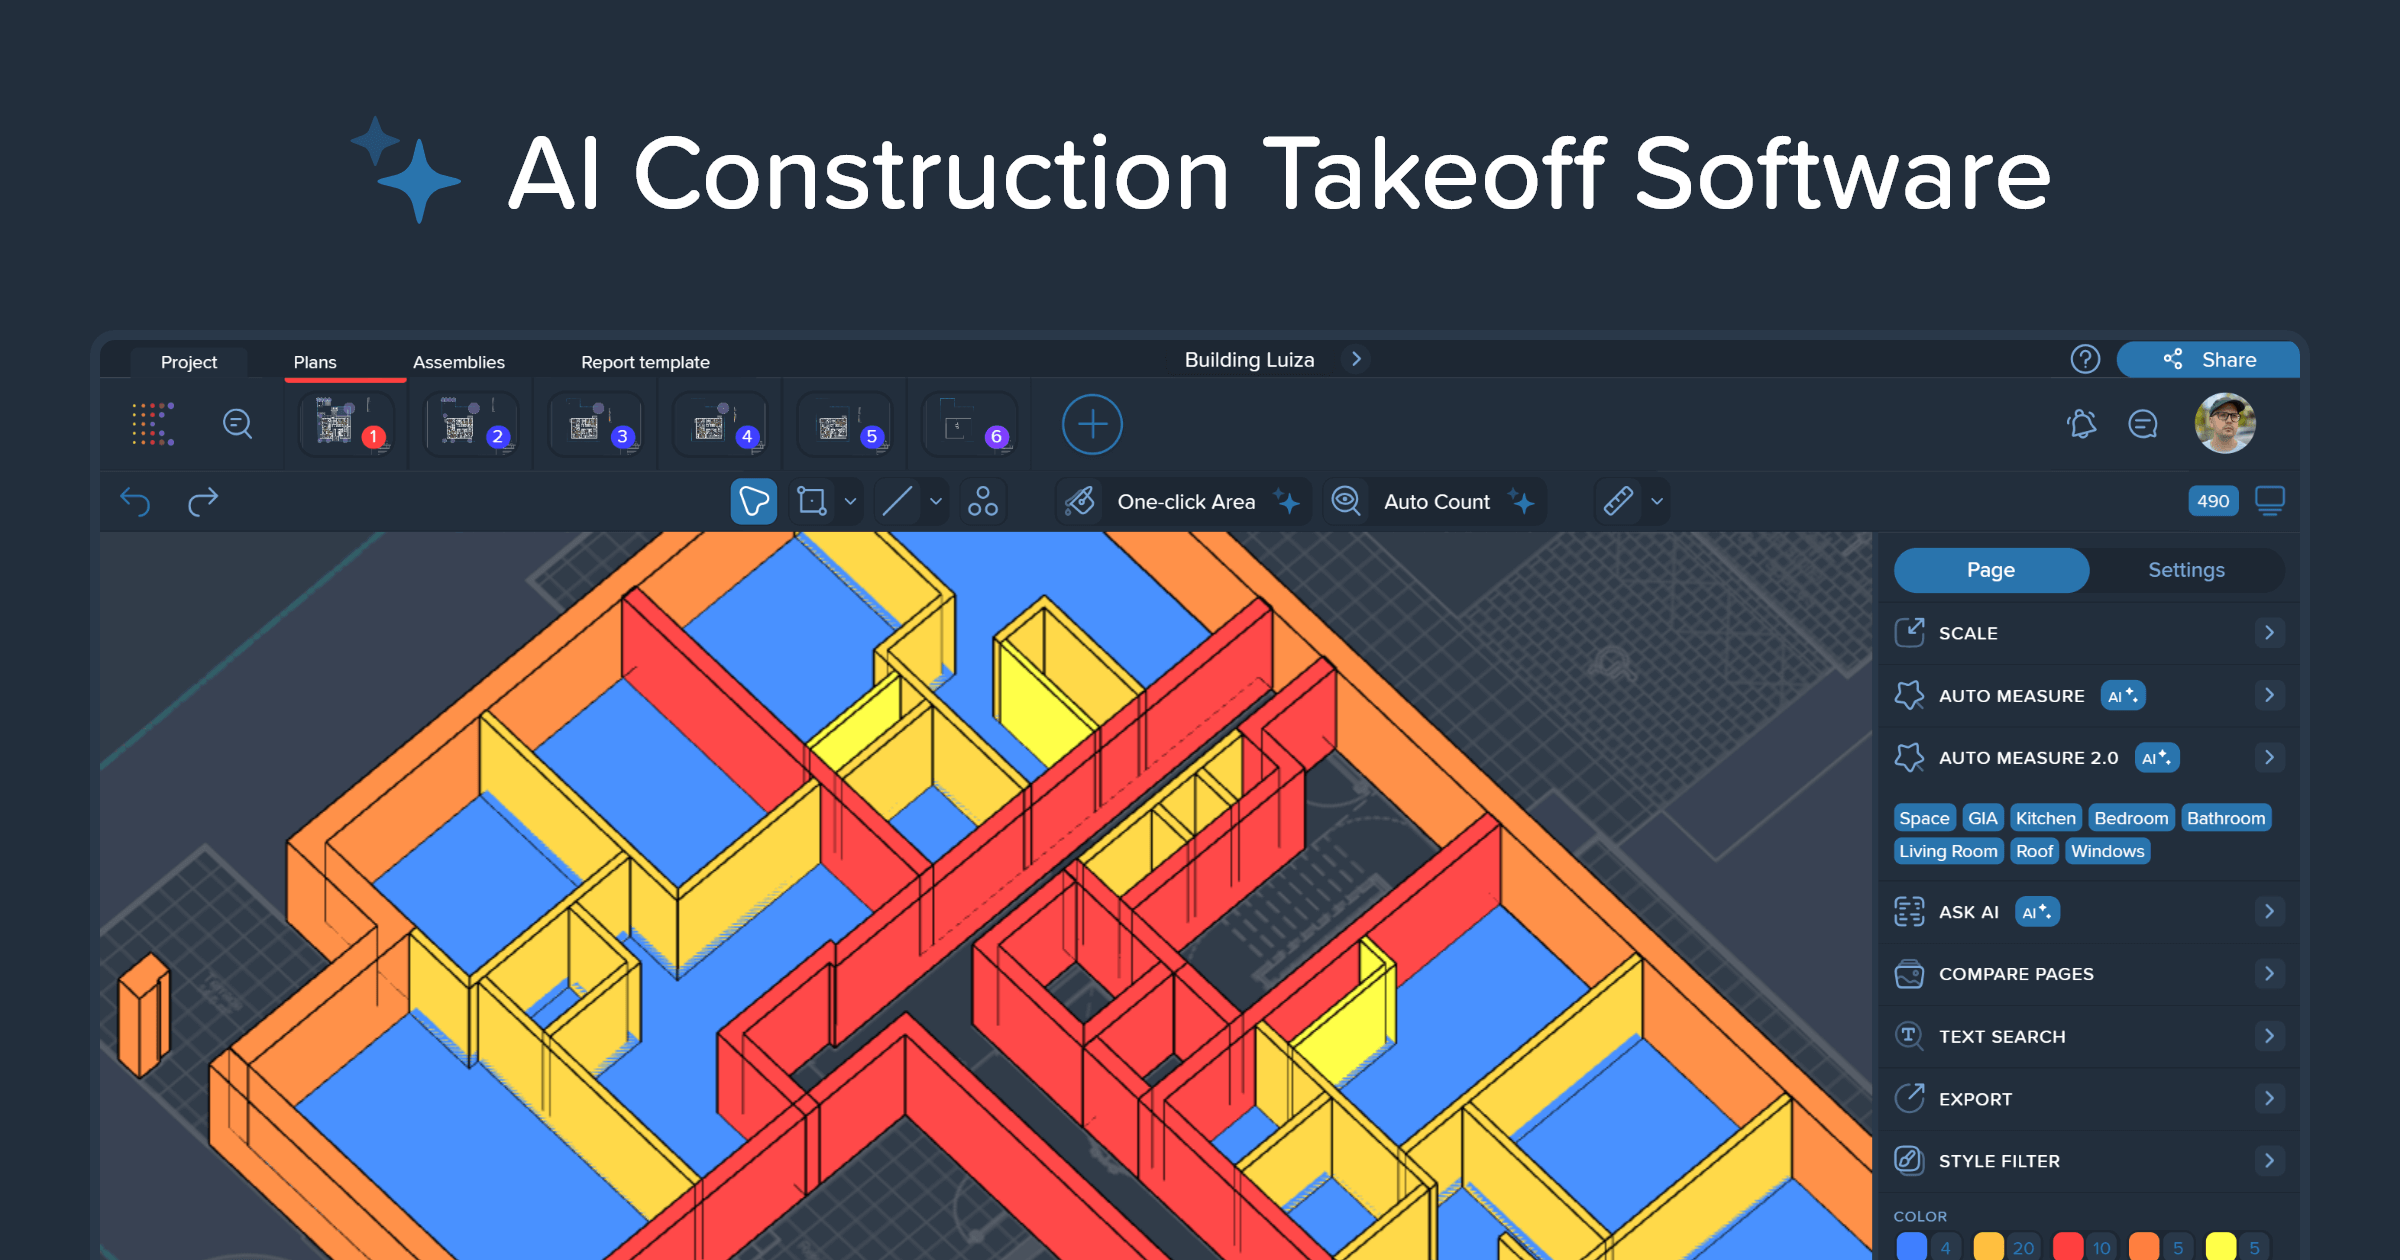Open the colorful dots app grid

coord(153,424)
